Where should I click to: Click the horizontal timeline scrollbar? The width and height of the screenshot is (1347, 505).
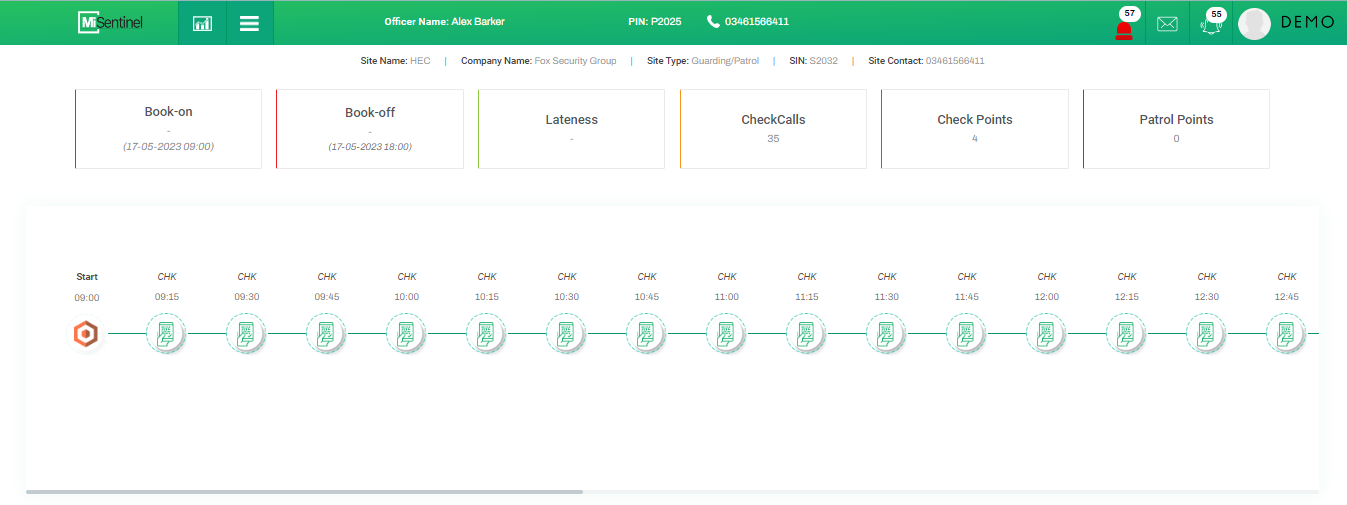304,492
